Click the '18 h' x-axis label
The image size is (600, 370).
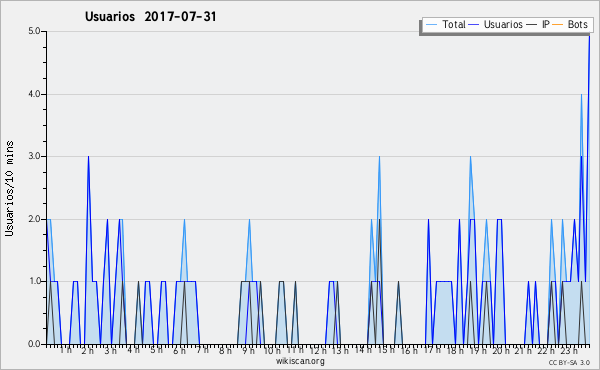[x=455, y=351]
